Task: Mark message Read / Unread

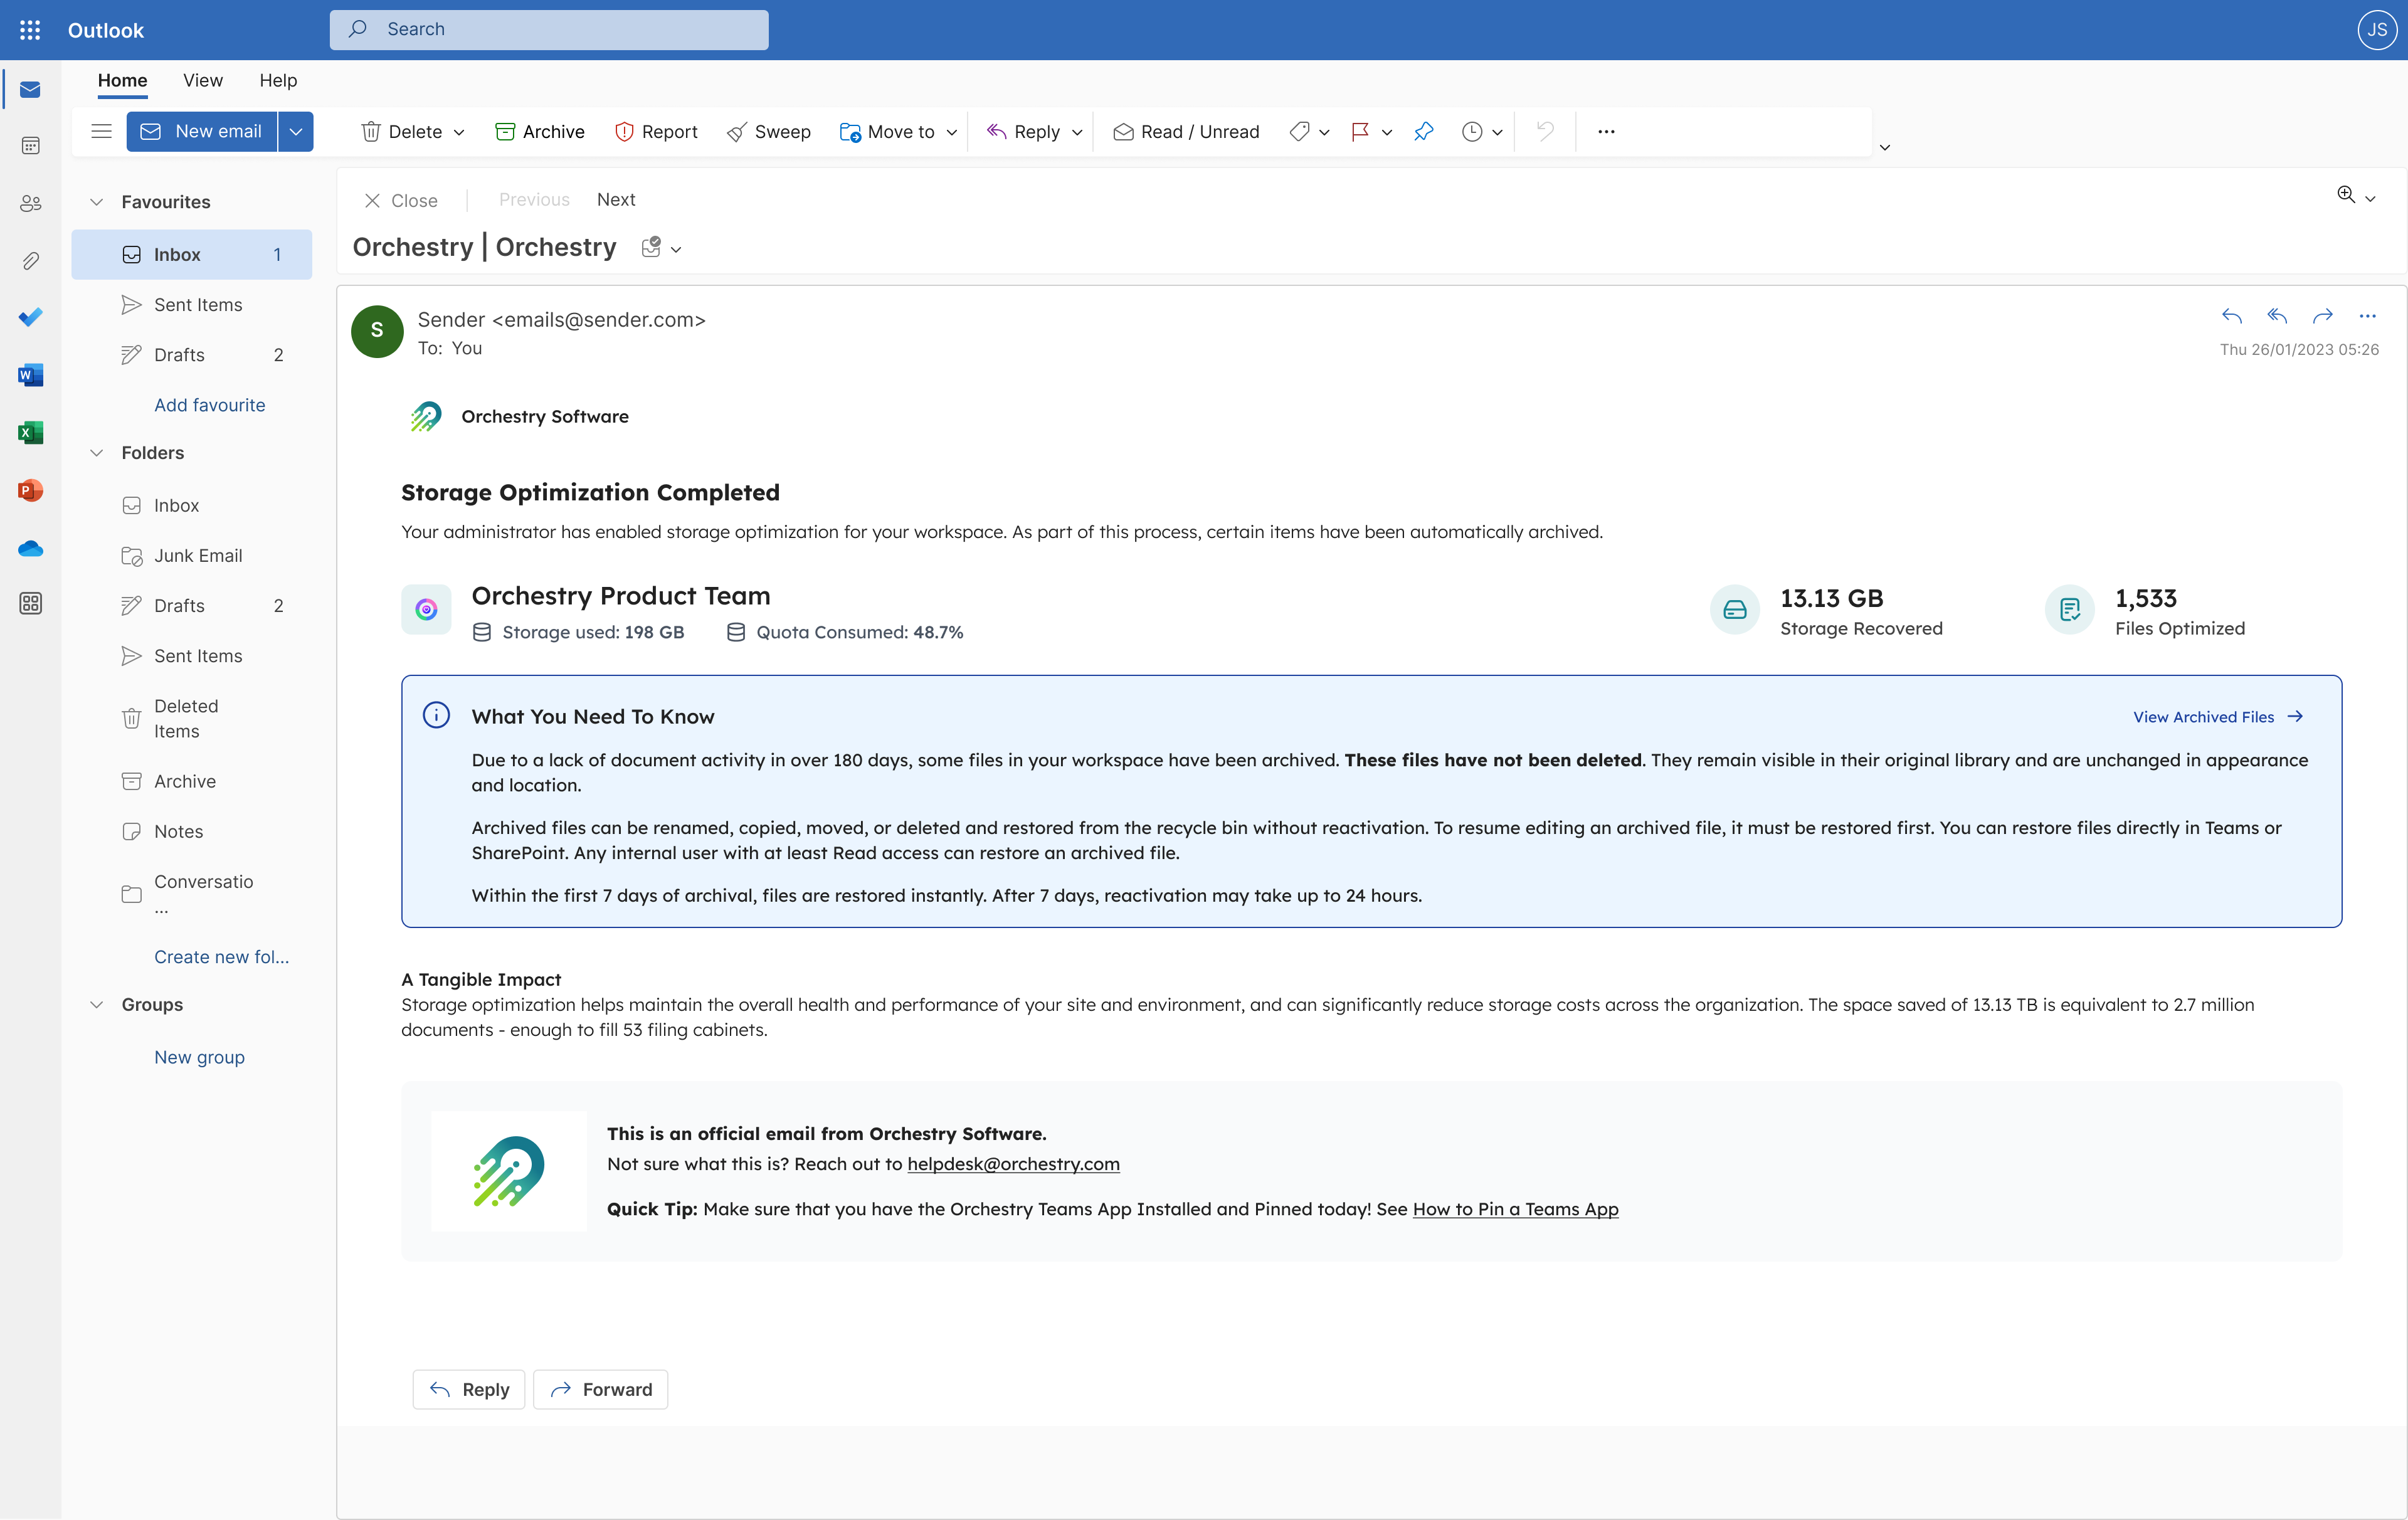Action: tap(1186, 132)
